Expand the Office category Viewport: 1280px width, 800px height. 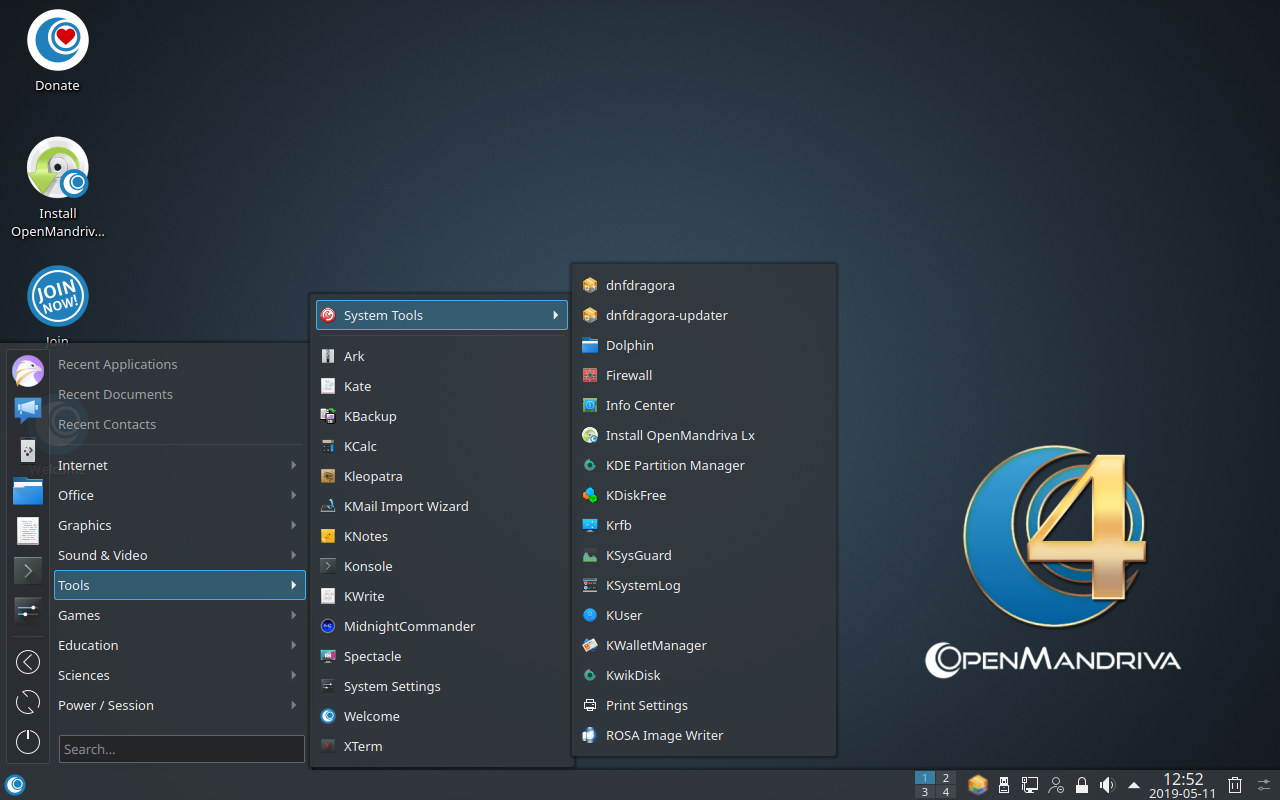(179, 495)
